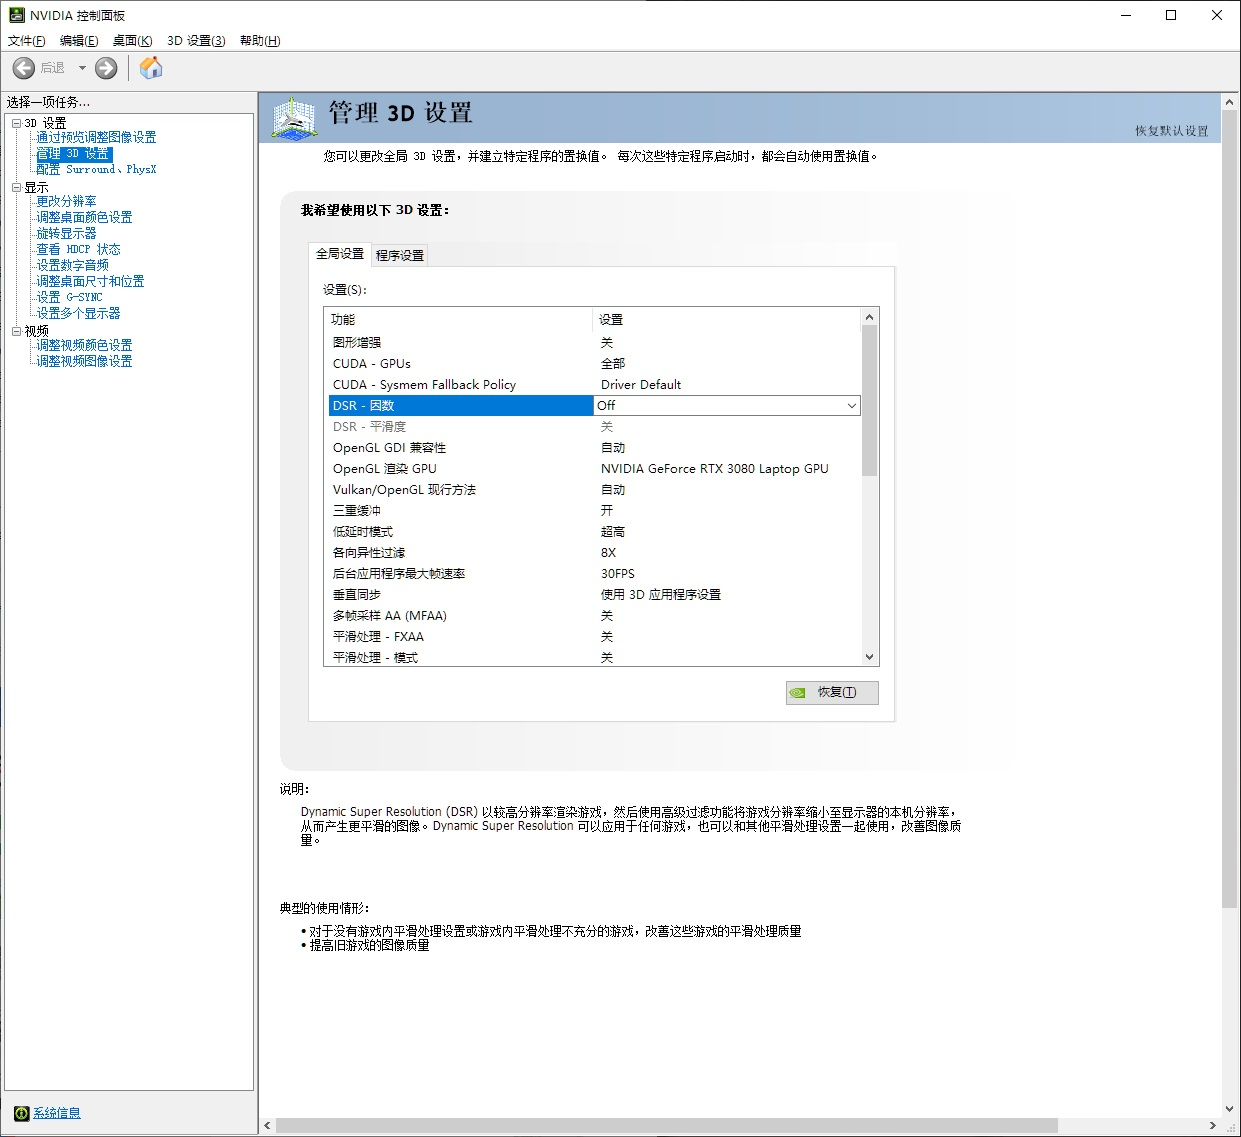Open 通过预览调整图像设置 in task tree
The height and width of the screenshot is (1137, 1241).
tap(96, 137)
